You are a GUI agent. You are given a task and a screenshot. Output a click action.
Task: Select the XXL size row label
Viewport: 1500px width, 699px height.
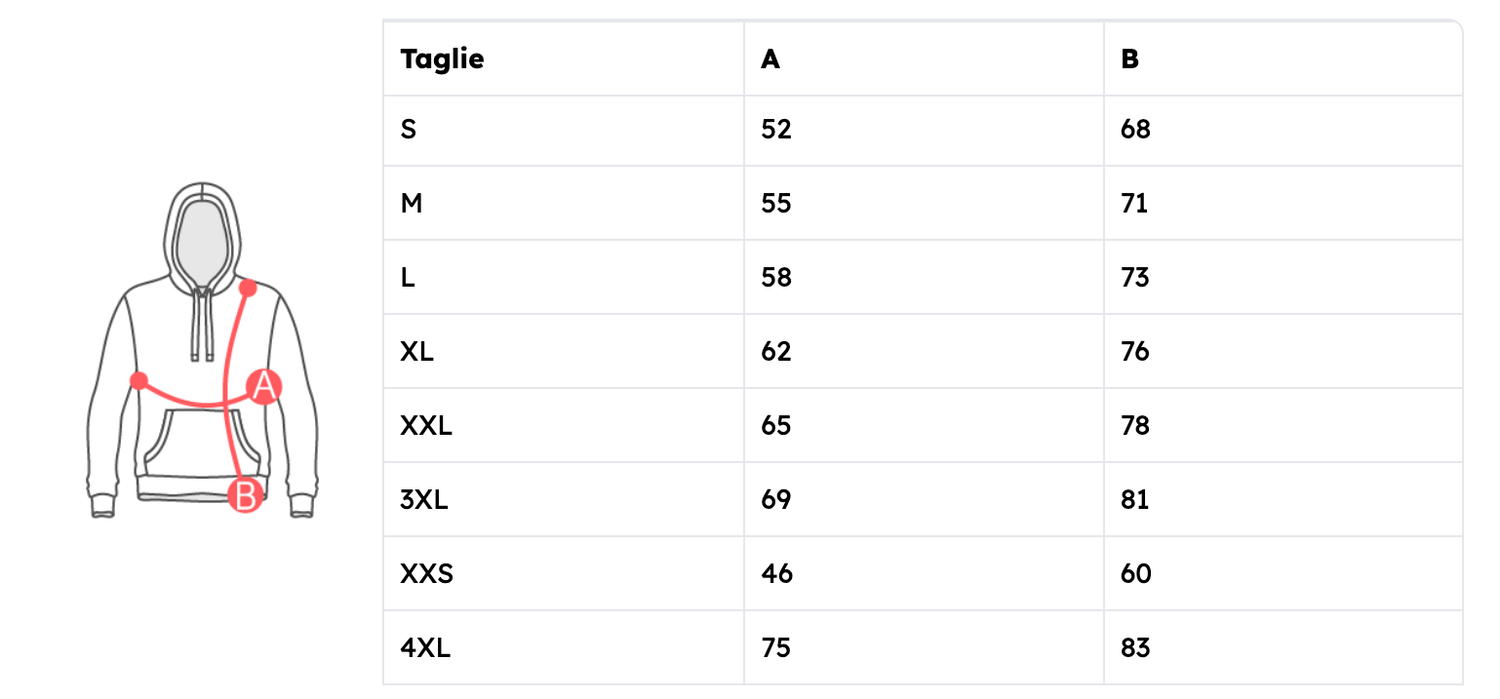[x=426, y=426]
